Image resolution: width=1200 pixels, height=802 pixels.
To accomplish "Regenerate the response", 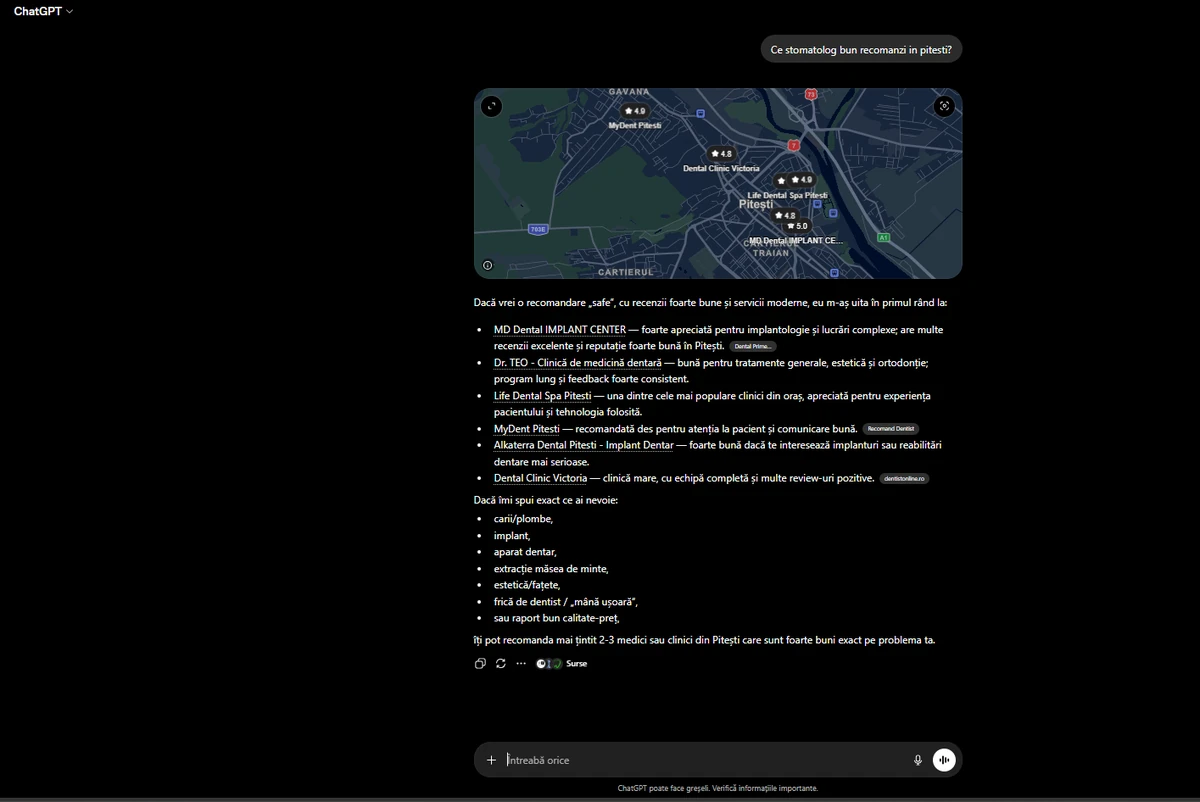I will [501, 664].
